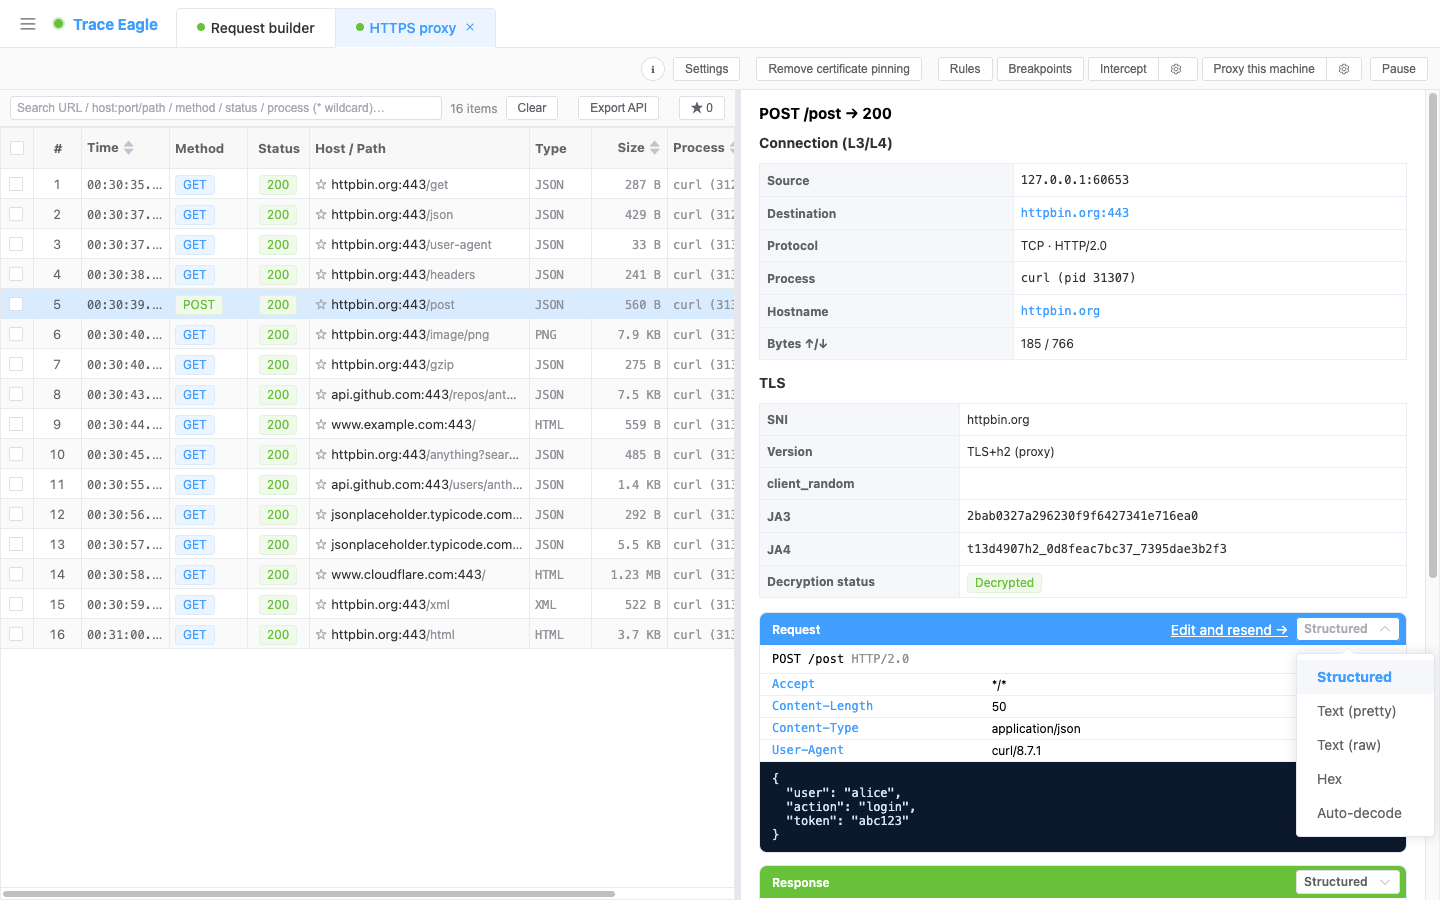Open the Rules button

[x=965, y=69]
